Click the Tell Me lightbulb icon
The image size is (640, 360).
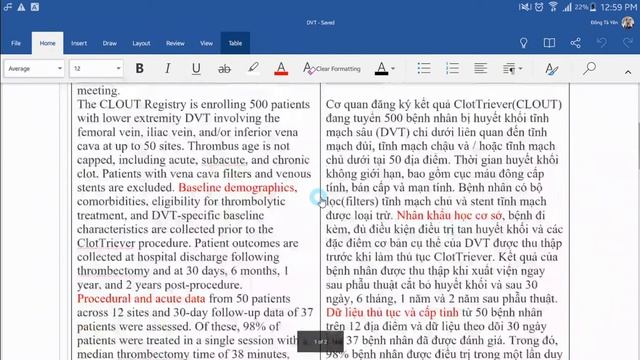pyautogui.click(x=523, y=43)
